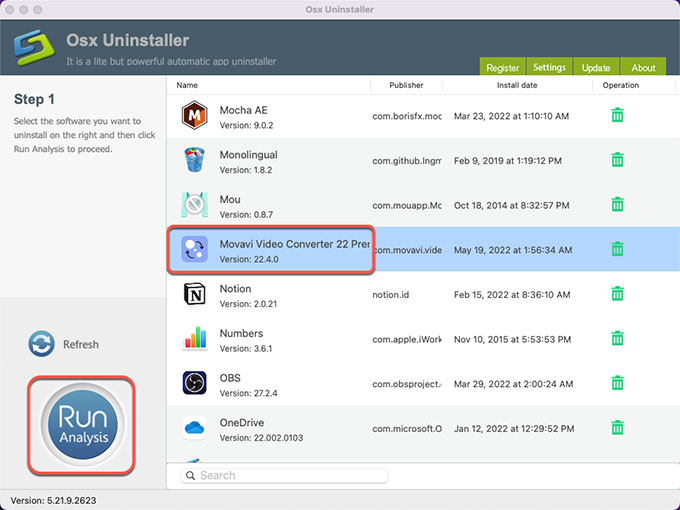
Task: Delete Notion using its trash icon
Action: [617, 294]
